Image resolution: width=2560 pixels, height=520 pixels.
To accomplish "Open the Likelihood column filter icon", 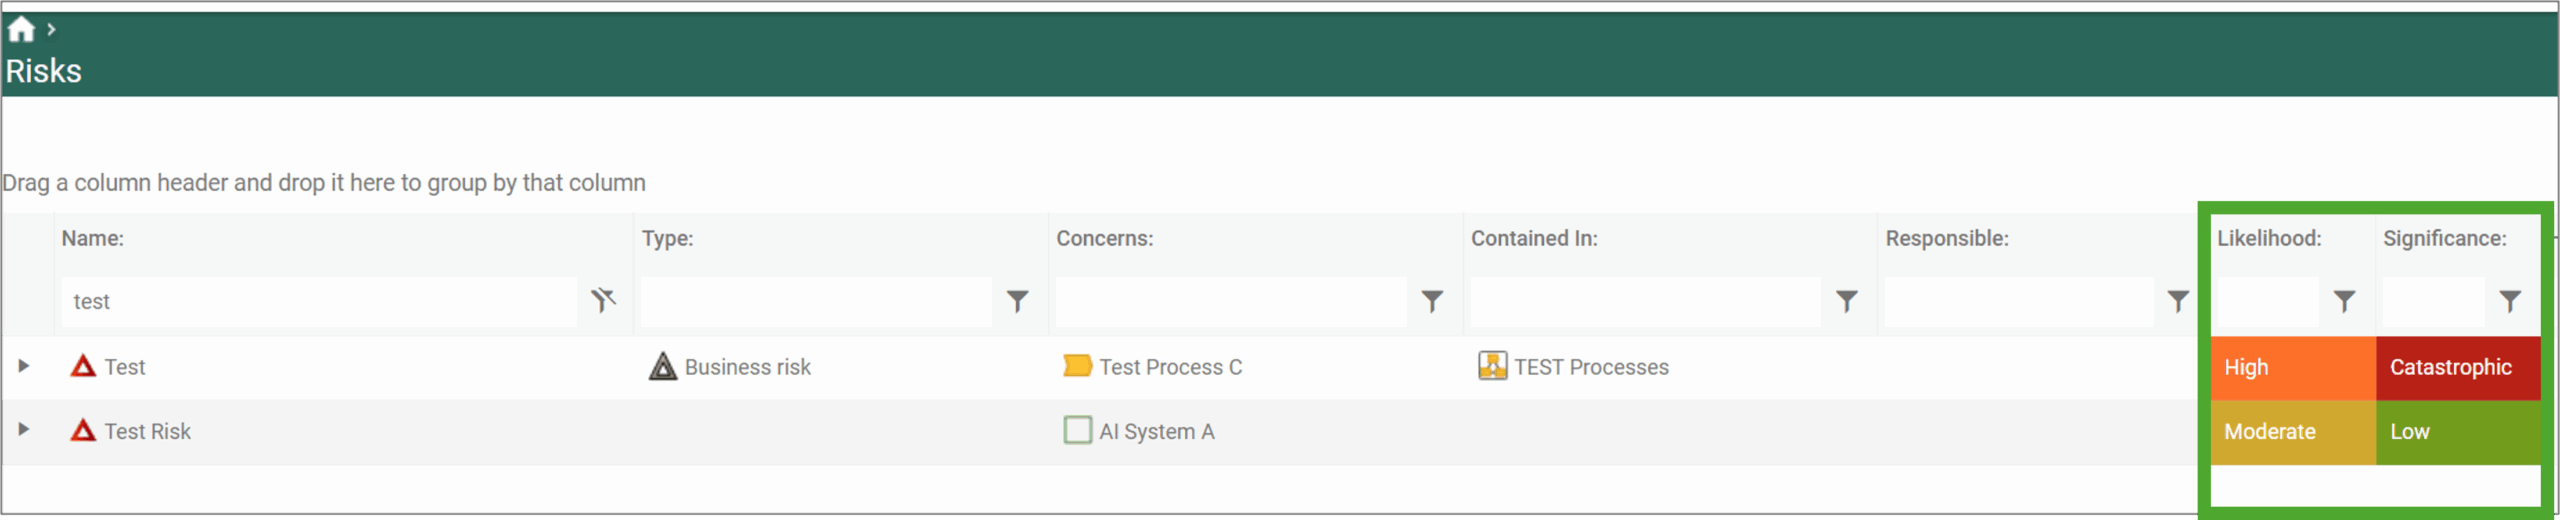I will pyautogui.click(x=2344, y=301).
